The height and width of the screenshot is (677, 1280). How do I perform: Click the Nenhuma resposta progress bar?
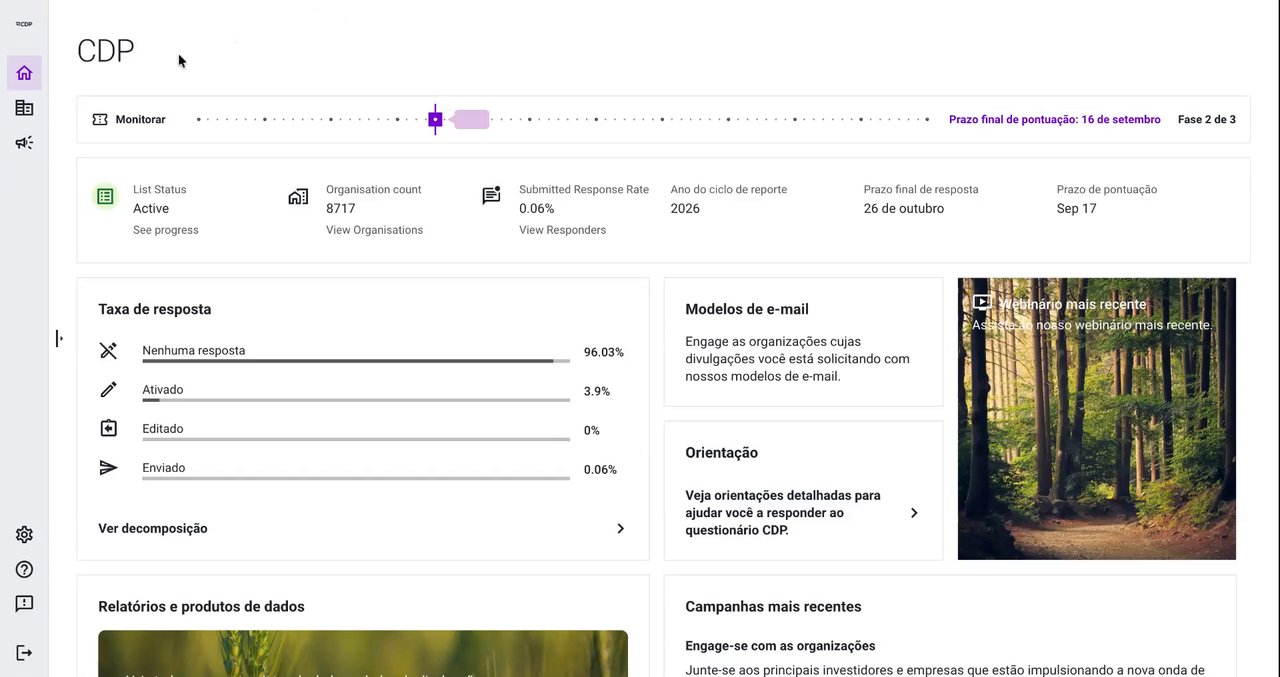tap(356, 361)
